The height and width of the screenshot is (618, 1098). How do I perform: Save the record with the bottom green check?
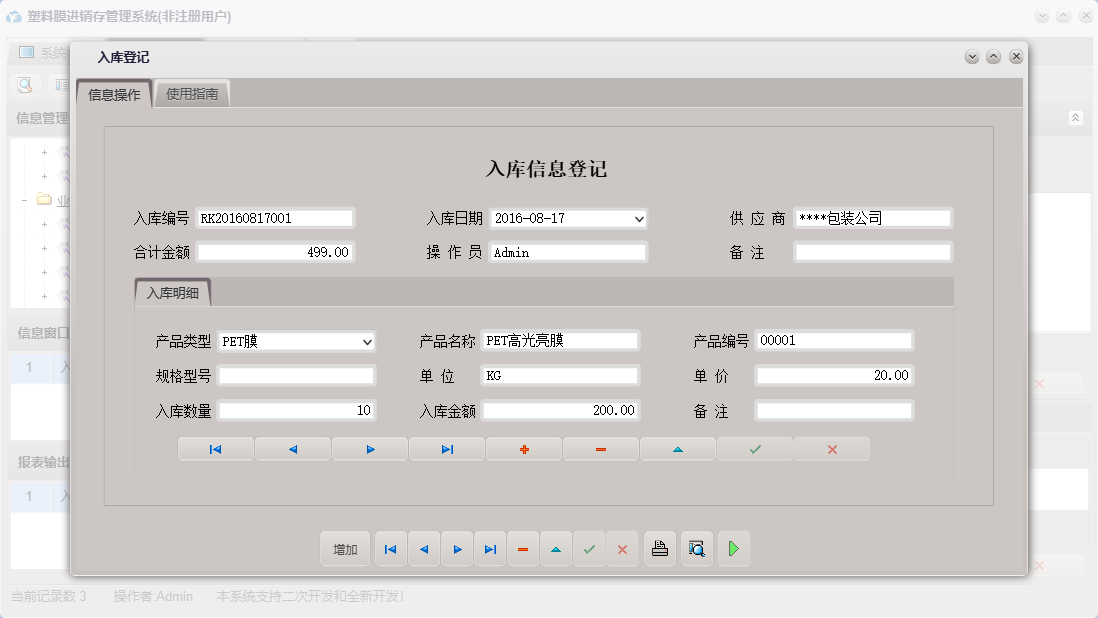pos(589,548)
